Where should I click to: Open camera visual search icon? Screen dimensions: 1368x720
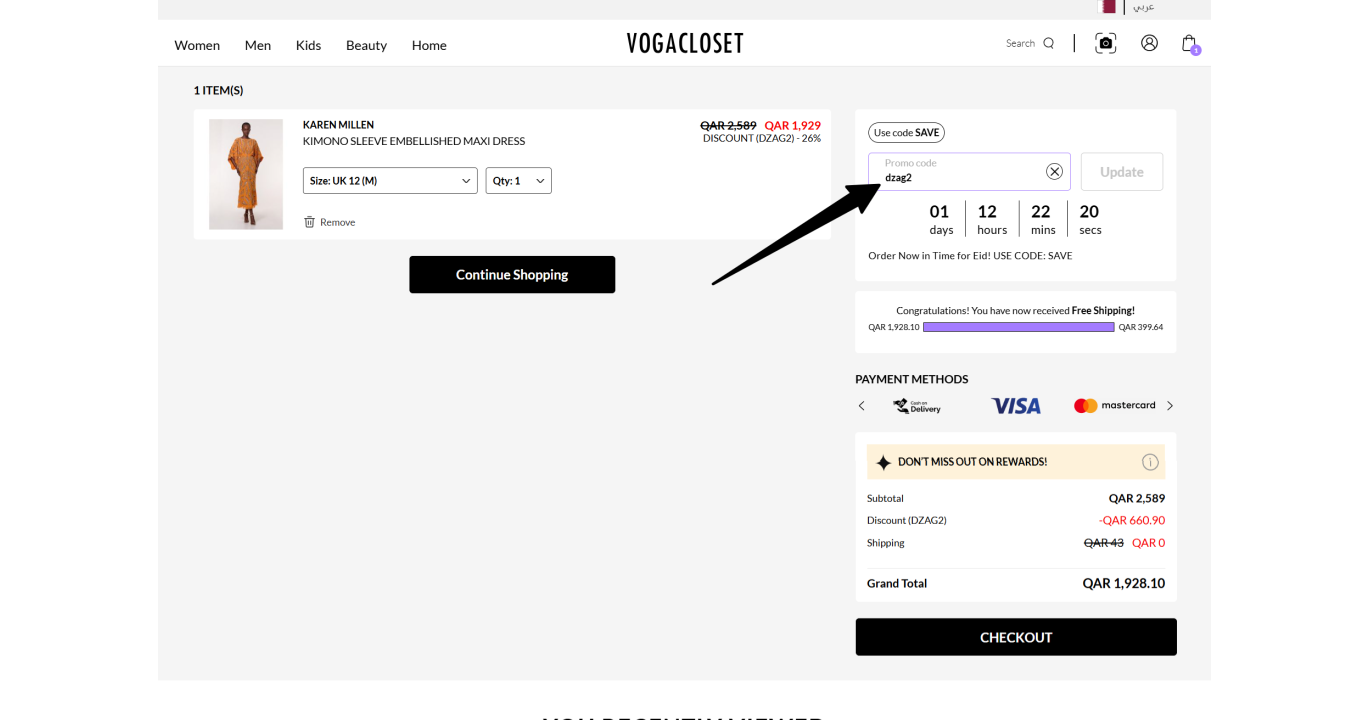point(1105,43)
